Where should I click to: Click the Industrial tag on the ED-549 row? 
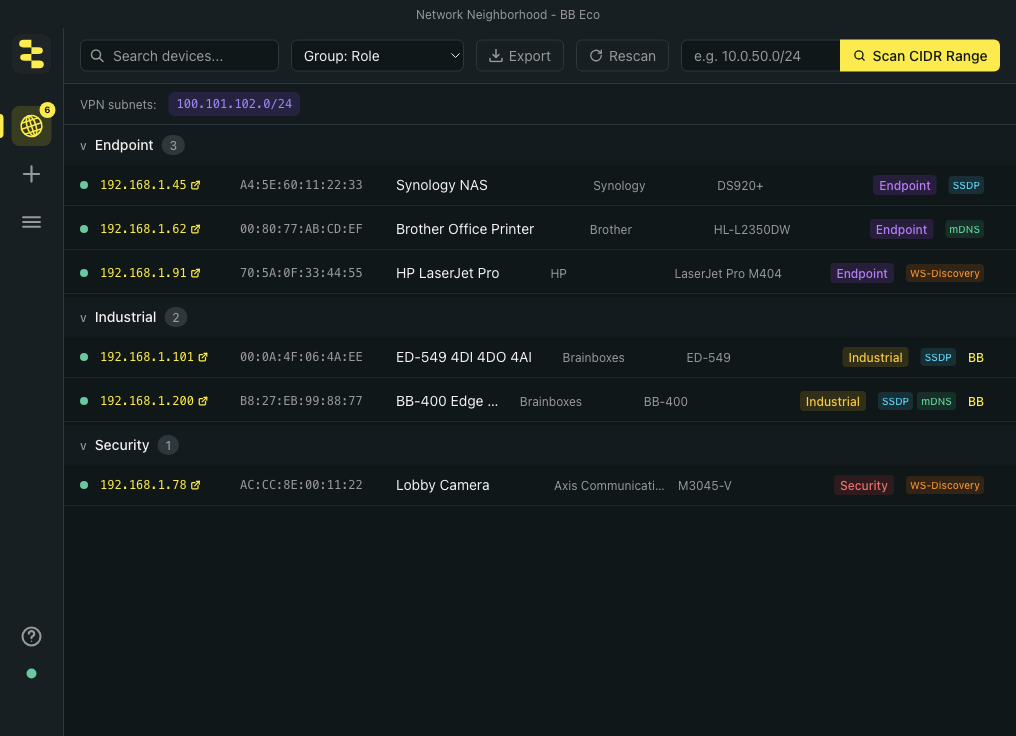coord(875,358)
